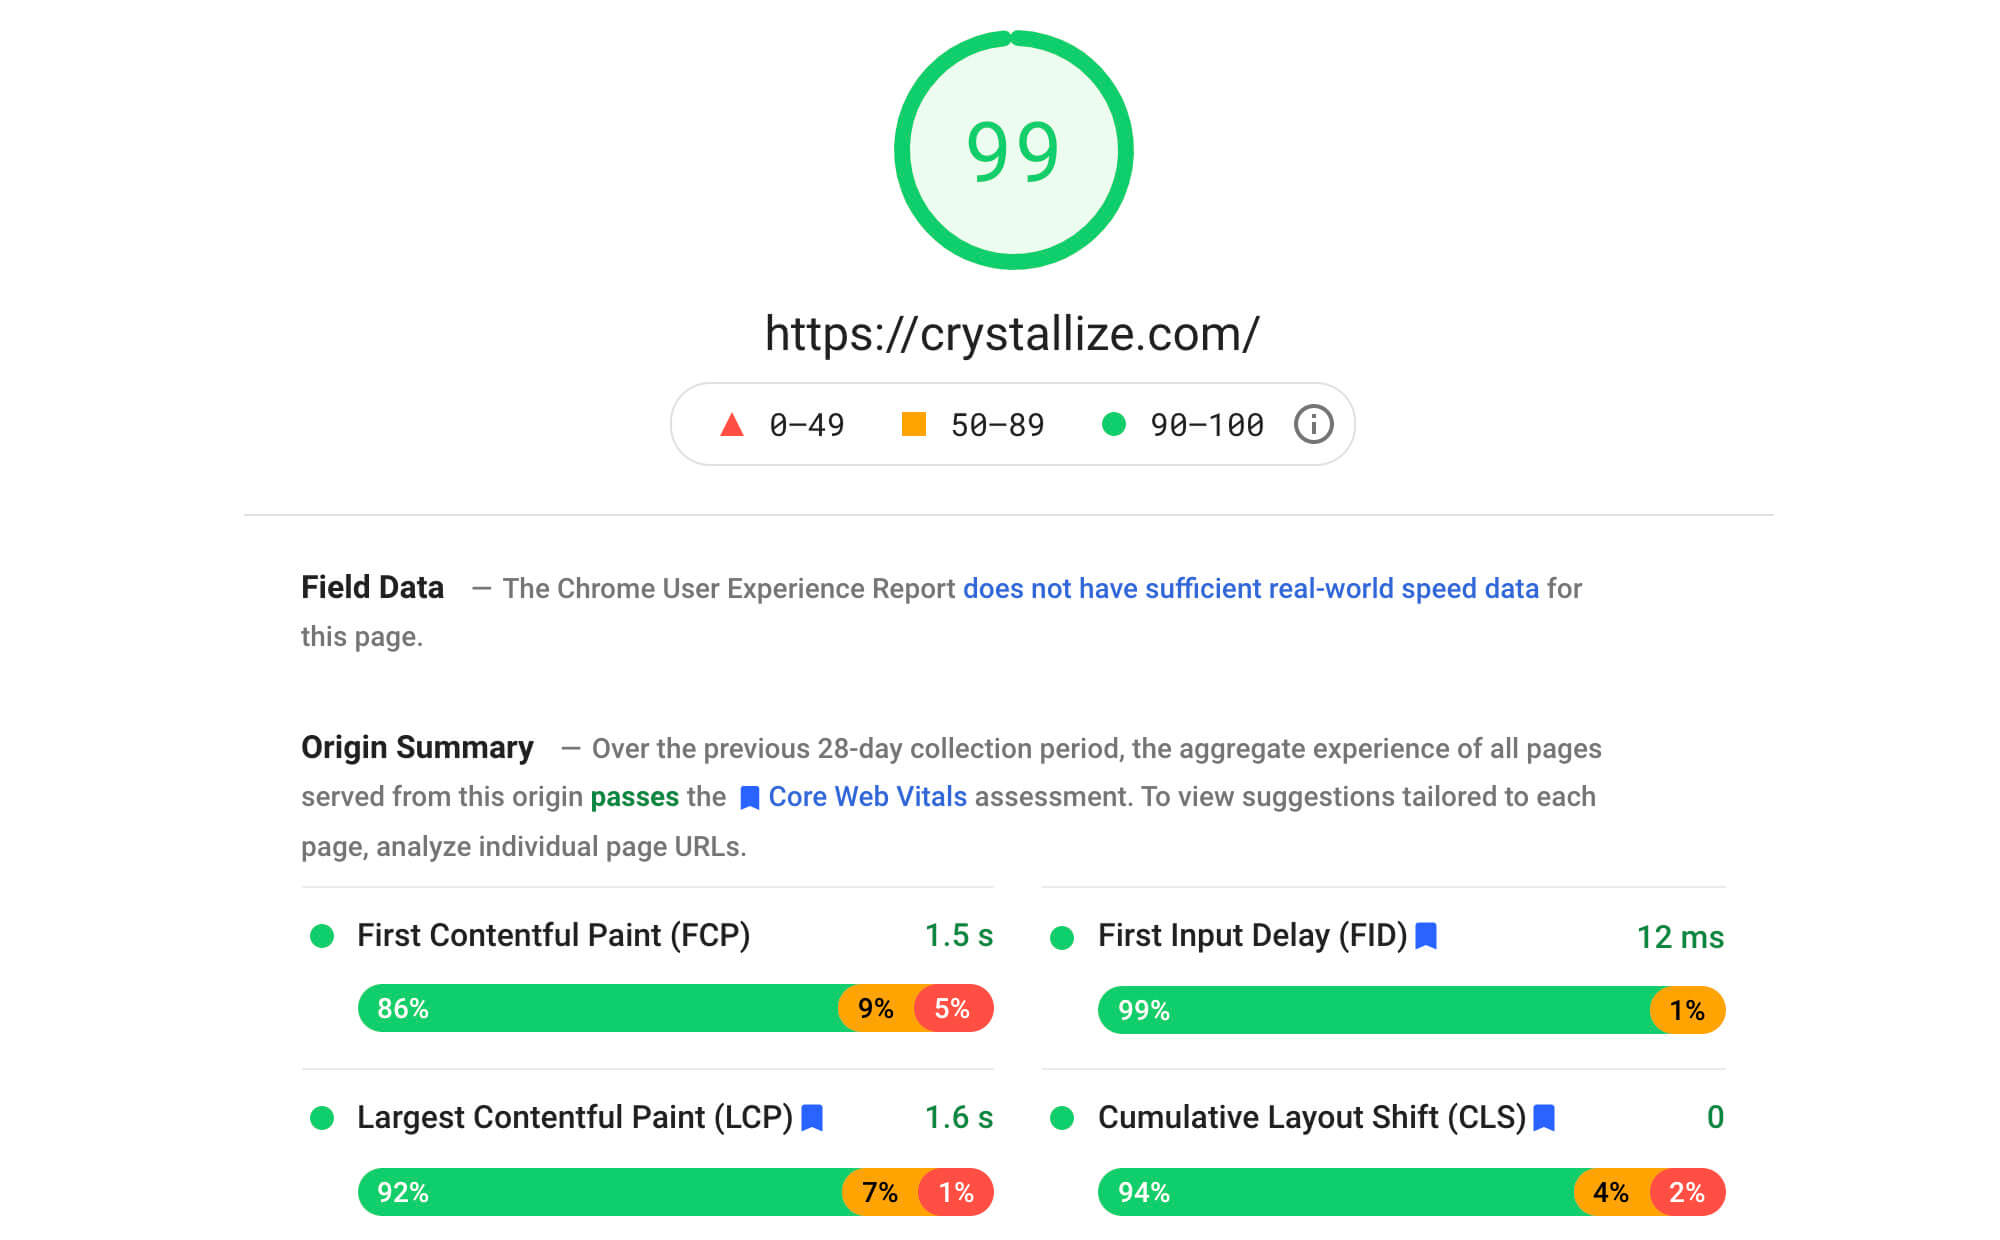Click the Largest Contentful Paint (LCP) label

pyautogui.click(x=575, y=1118)
